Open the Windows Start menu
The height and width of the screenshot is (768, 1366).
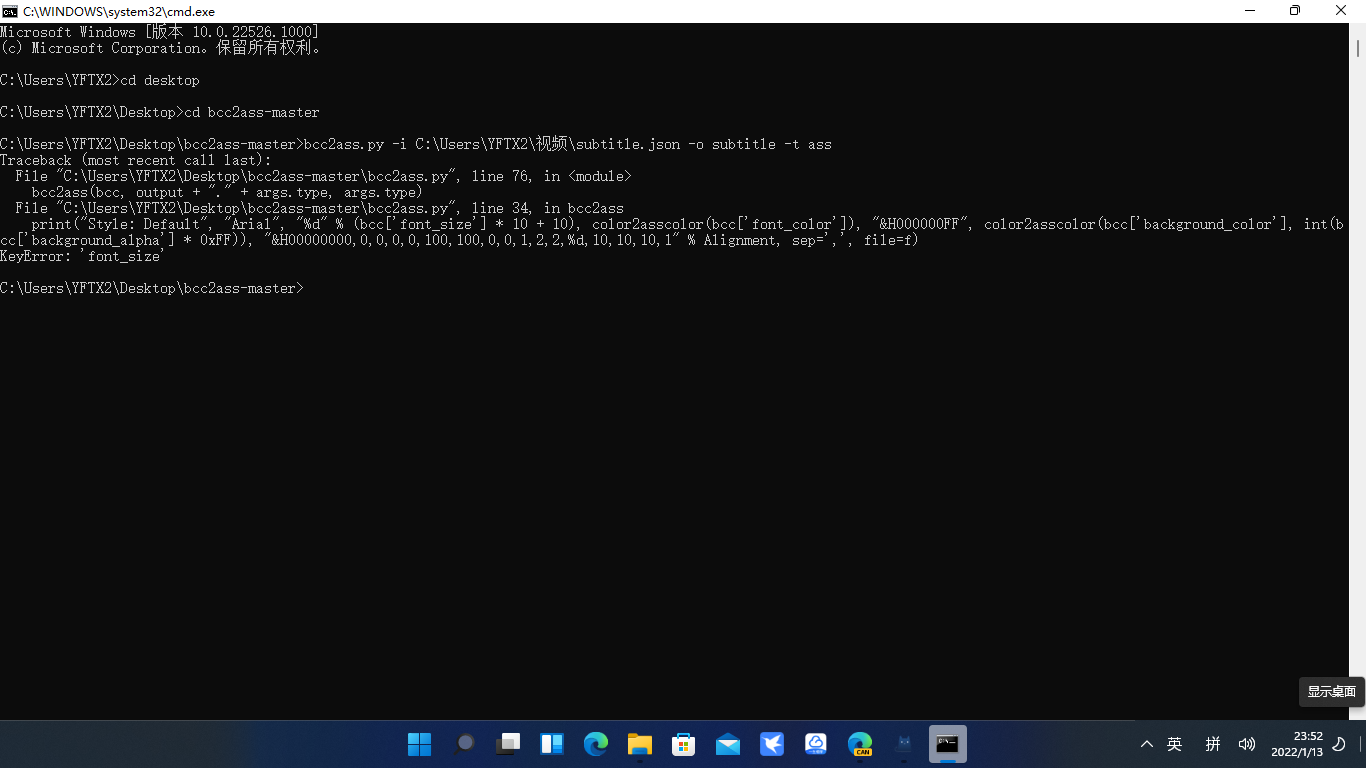point(420,744)
